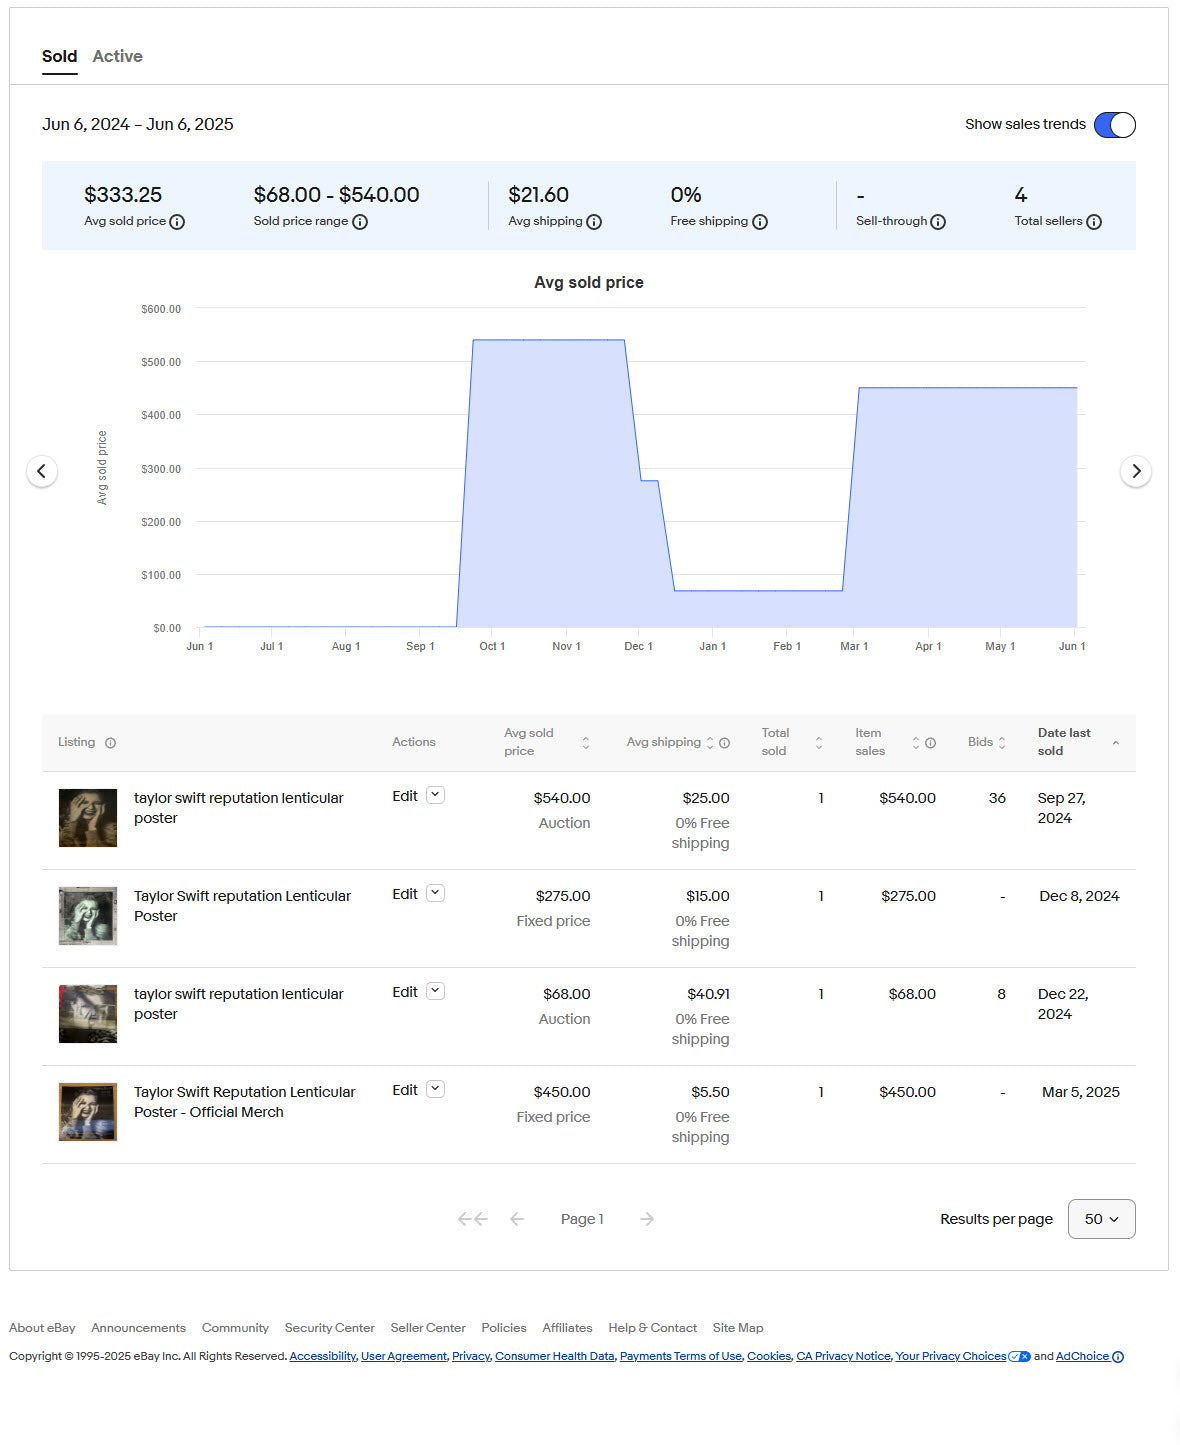Image resolution: width=1180 pixels, height=1445 pixels.
Task: Go to previous chart with left arrow
Action: pyautogui.click(x=42, y=471)
